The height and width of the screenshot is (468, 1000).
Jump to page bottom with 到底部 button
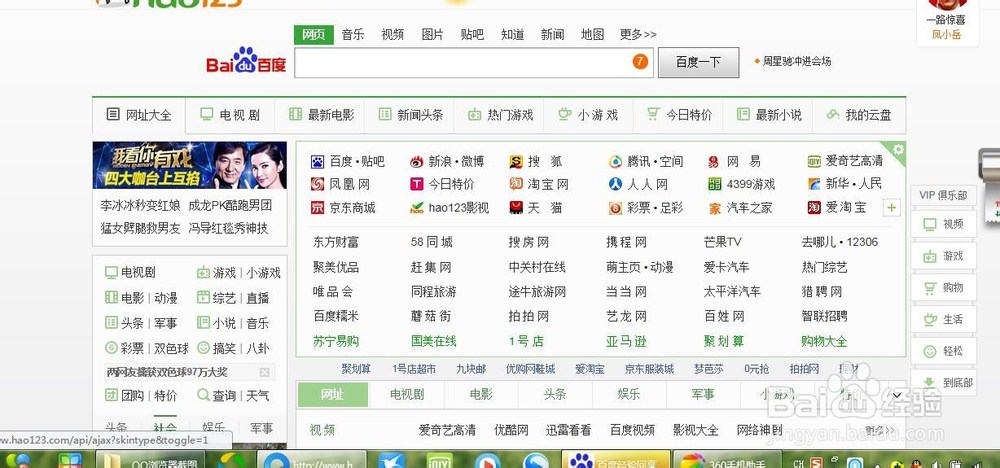point(943,383)
